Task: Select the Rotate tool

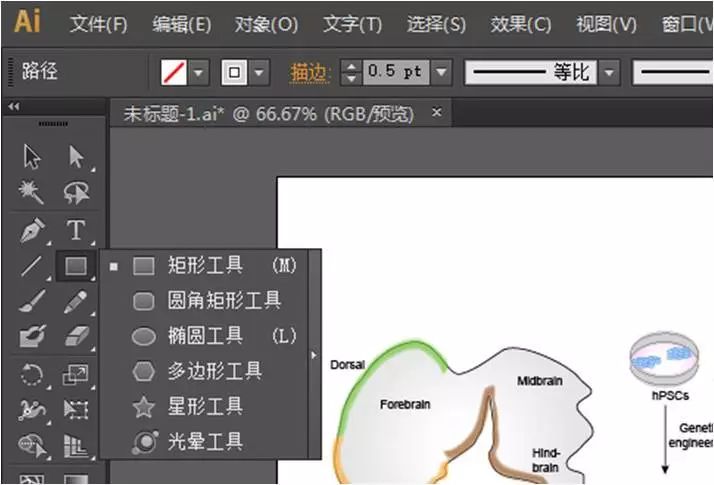Action: click(x=32, y=374)
